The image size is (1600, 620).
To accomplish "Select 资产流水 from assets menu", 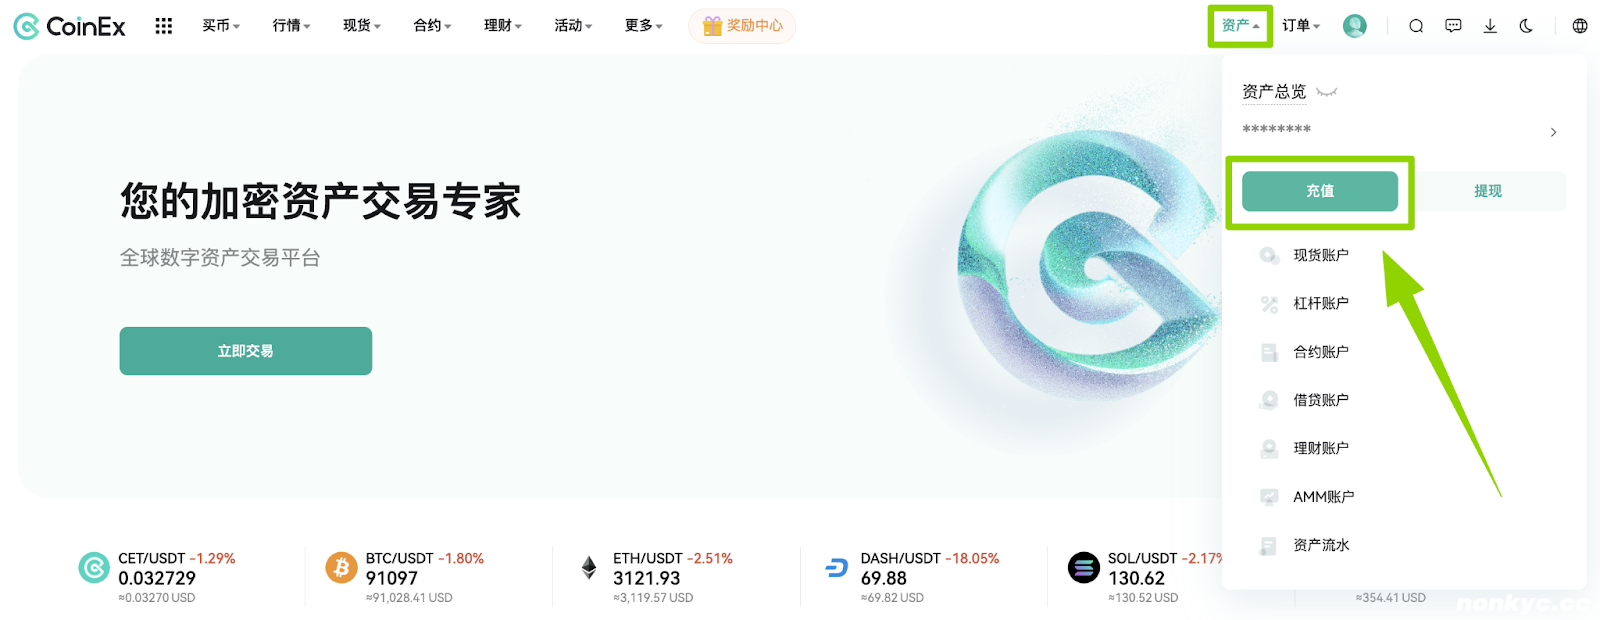I will point(1321,545).
